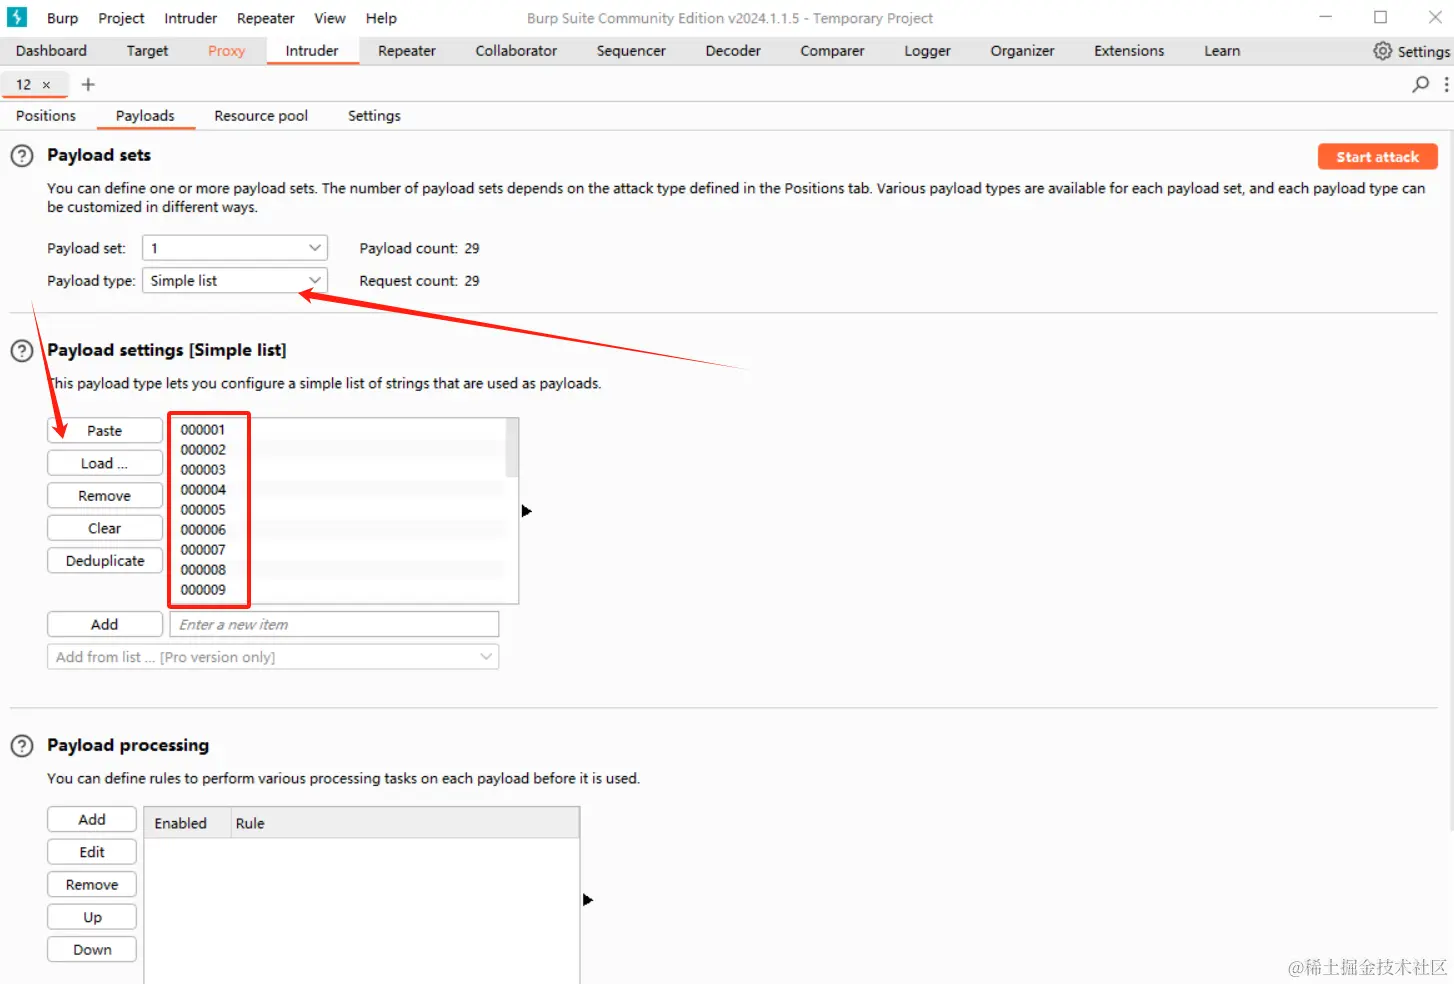Click Add in payload processing

[92, 820]
